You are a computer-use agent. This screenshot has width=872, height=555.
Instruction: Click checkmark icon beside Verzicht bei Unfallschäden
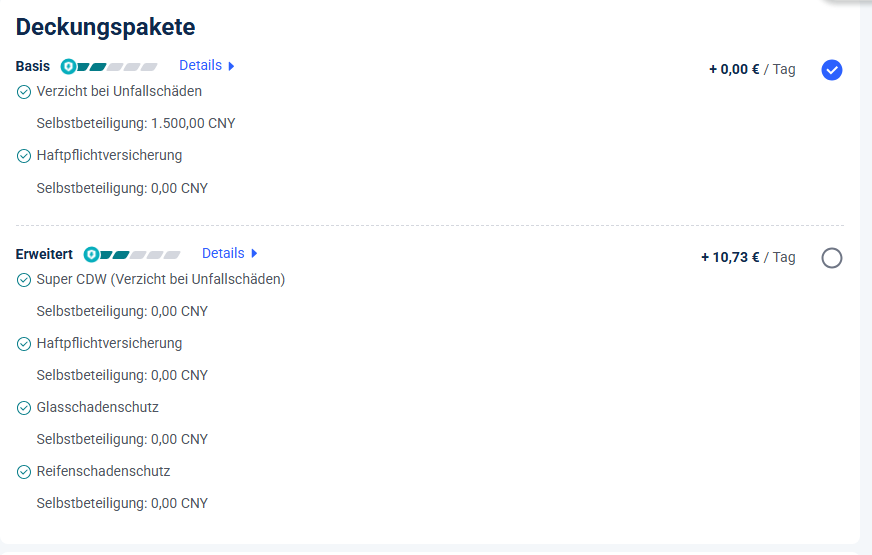click(24, 92)
